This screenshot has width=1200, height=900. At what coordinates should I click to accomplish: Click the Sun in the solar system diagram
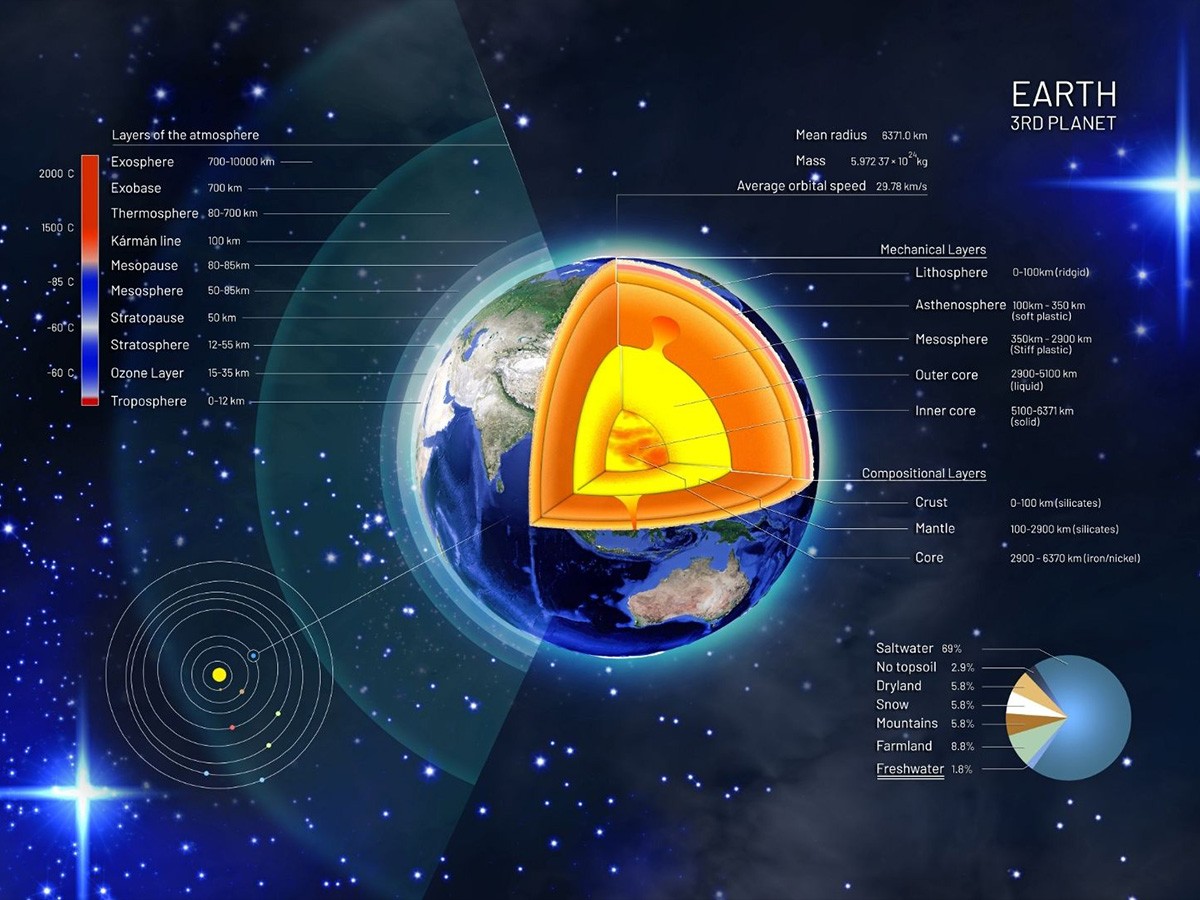click(218, 674)
